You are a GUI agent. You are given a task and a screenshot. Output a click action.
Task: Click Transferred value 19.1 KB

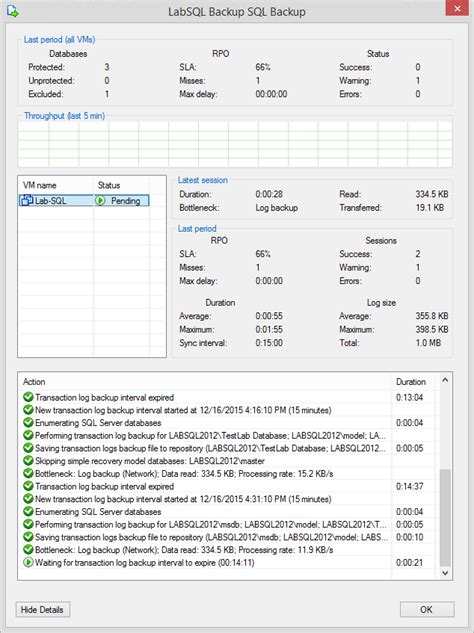430,208
